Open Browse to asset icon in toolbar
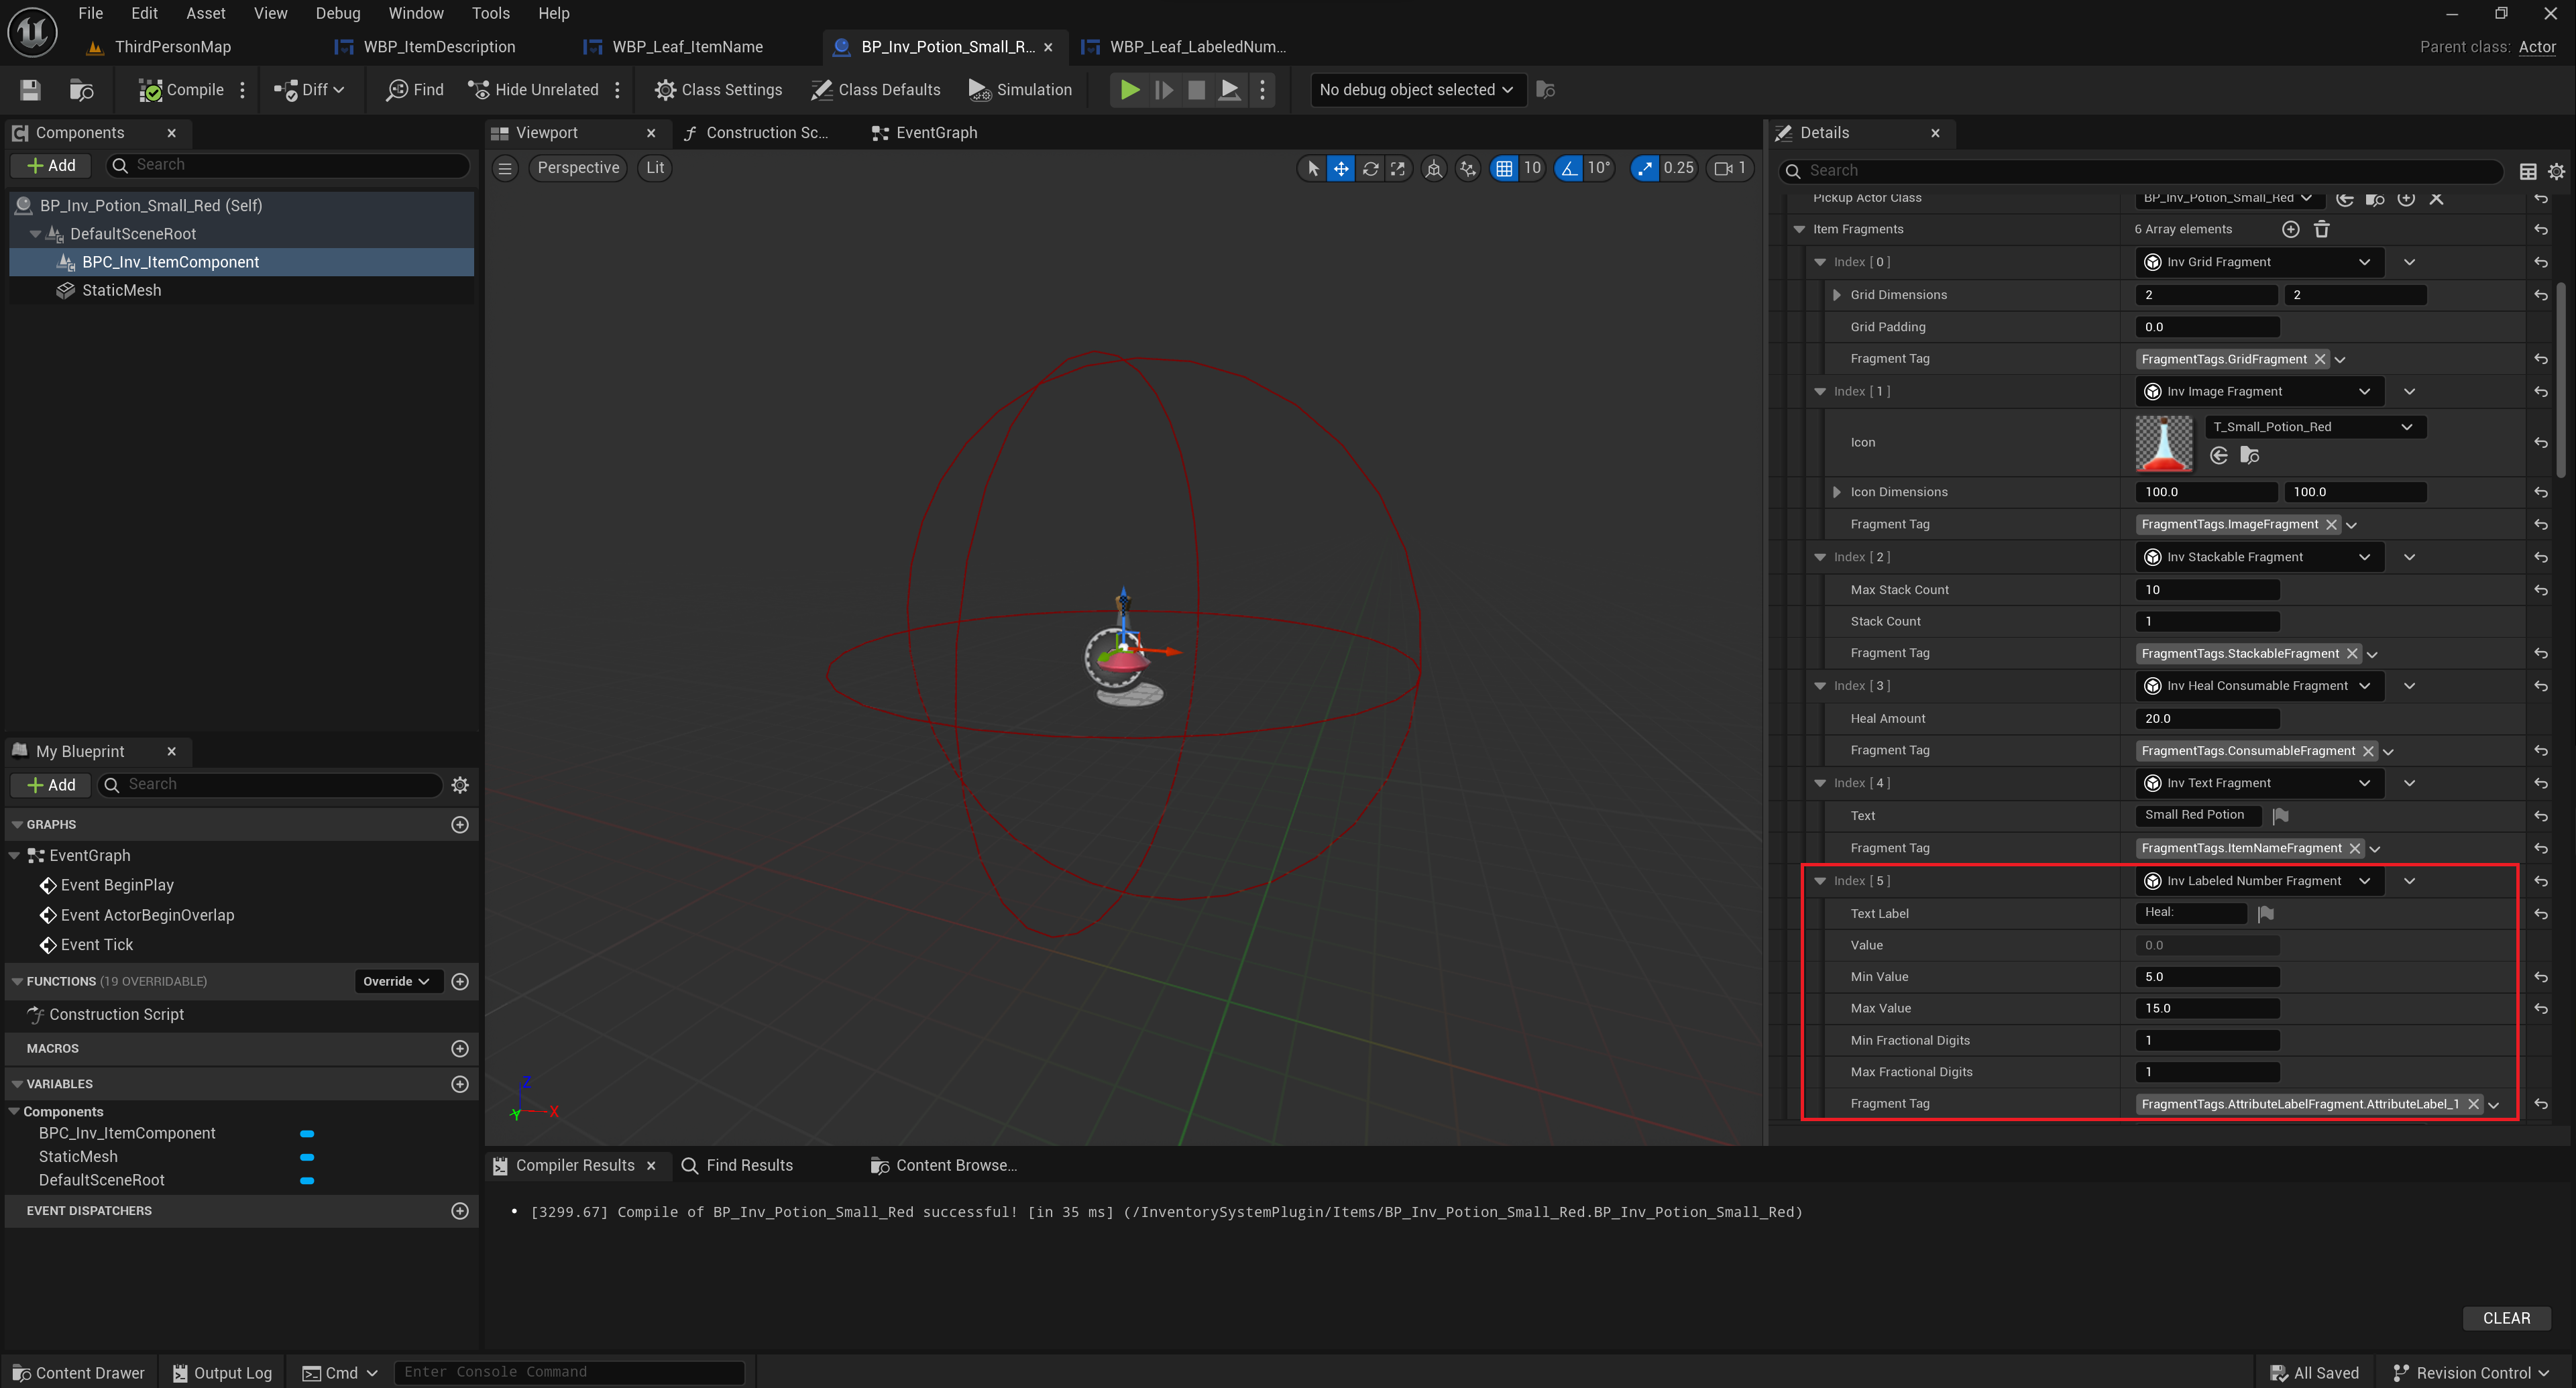 [x=81, y=90]
